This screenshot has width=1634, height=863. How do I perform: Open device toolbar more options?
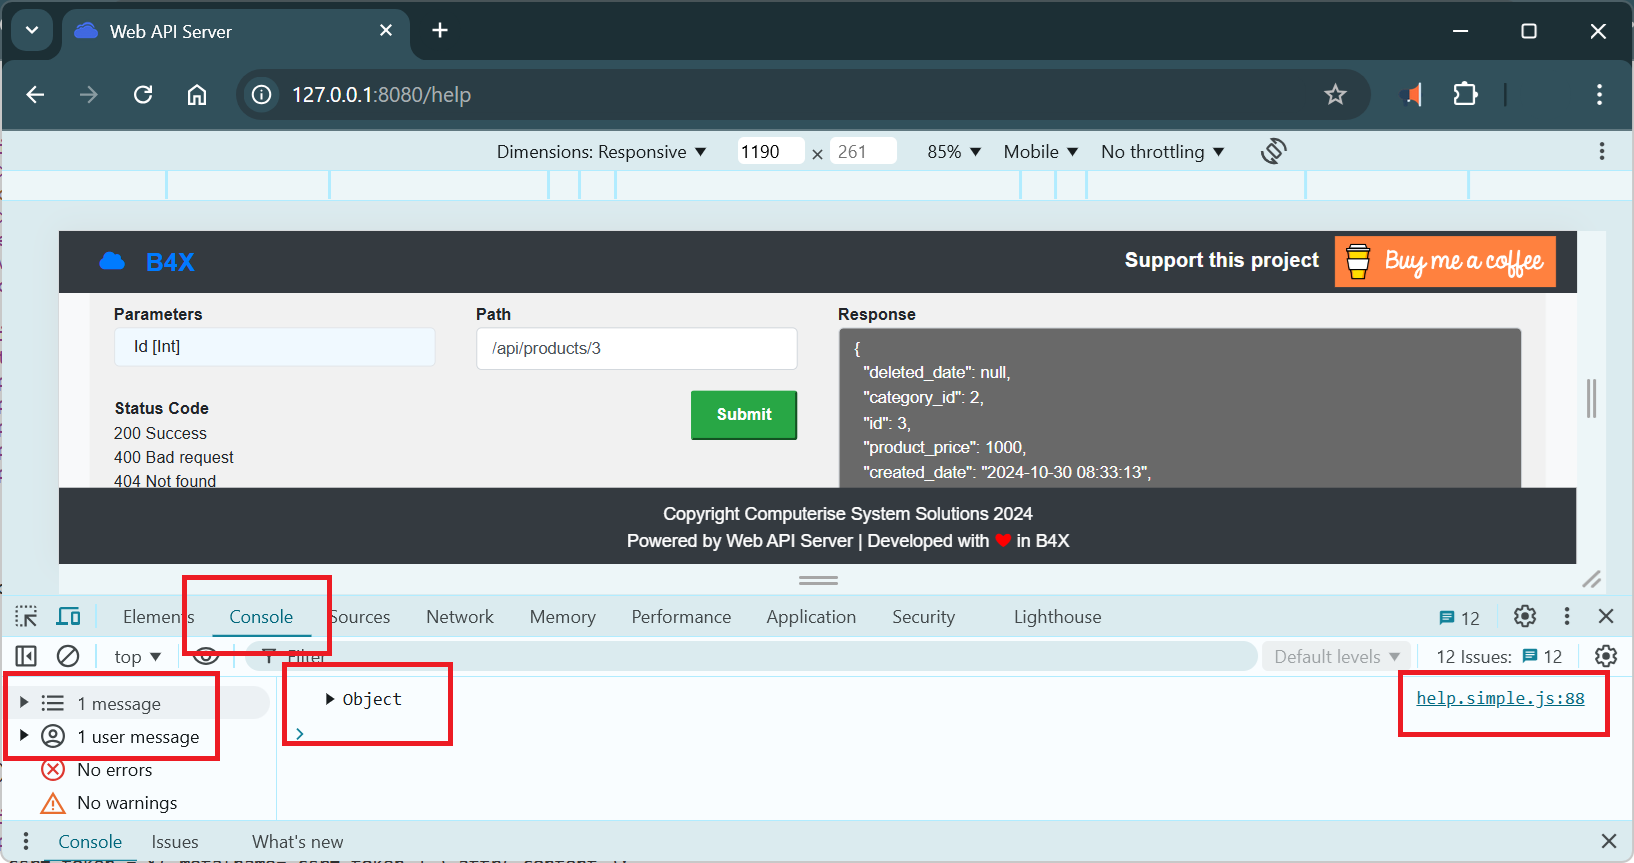(x=1602, y=151)
